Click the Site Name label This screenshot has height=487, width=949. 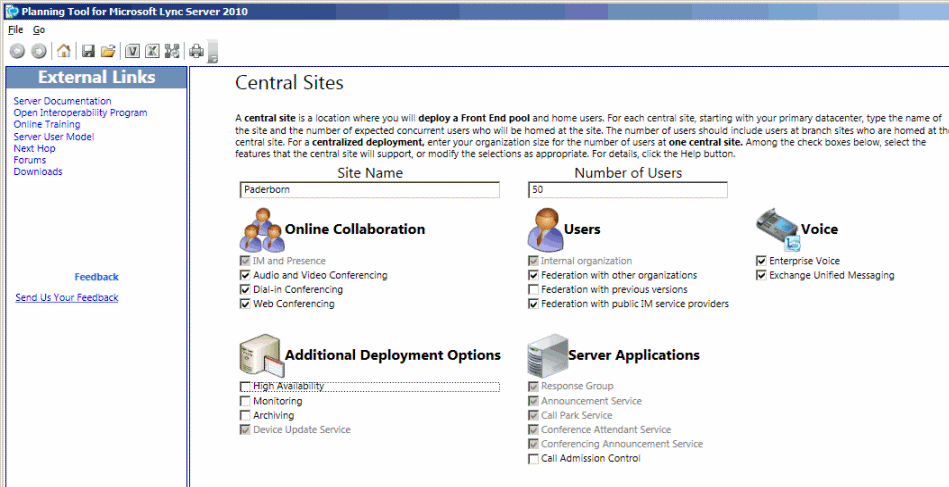pos(370,173)
